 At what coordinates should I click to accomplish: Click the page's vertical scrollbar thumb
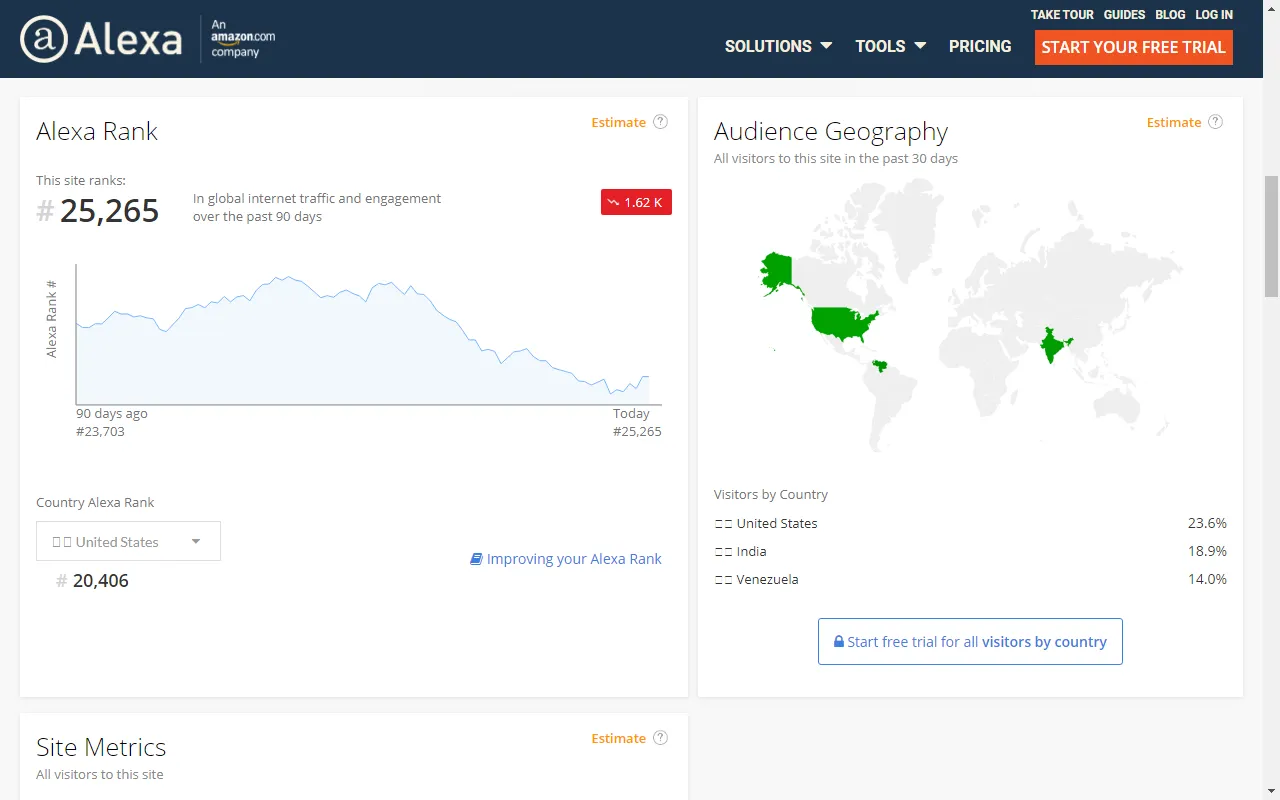tap(1271, 237)
